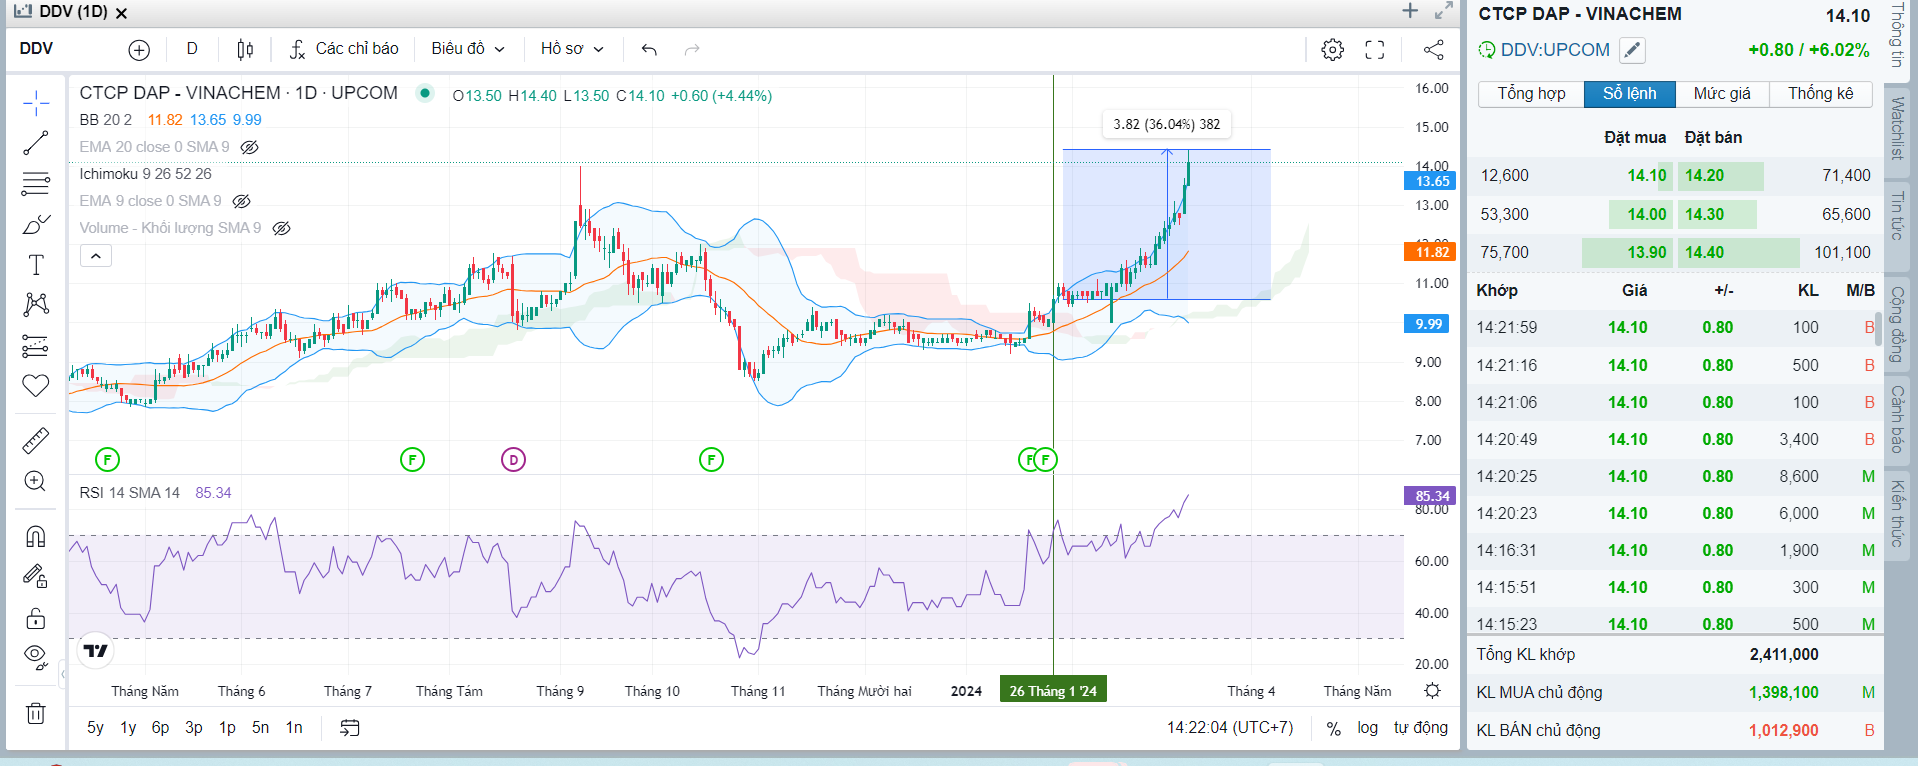Viewport: 1918px width, 766px height.
Task: Edit DDV:UPCOM symbol with pencil icon
Action: tap(1632, 49)
